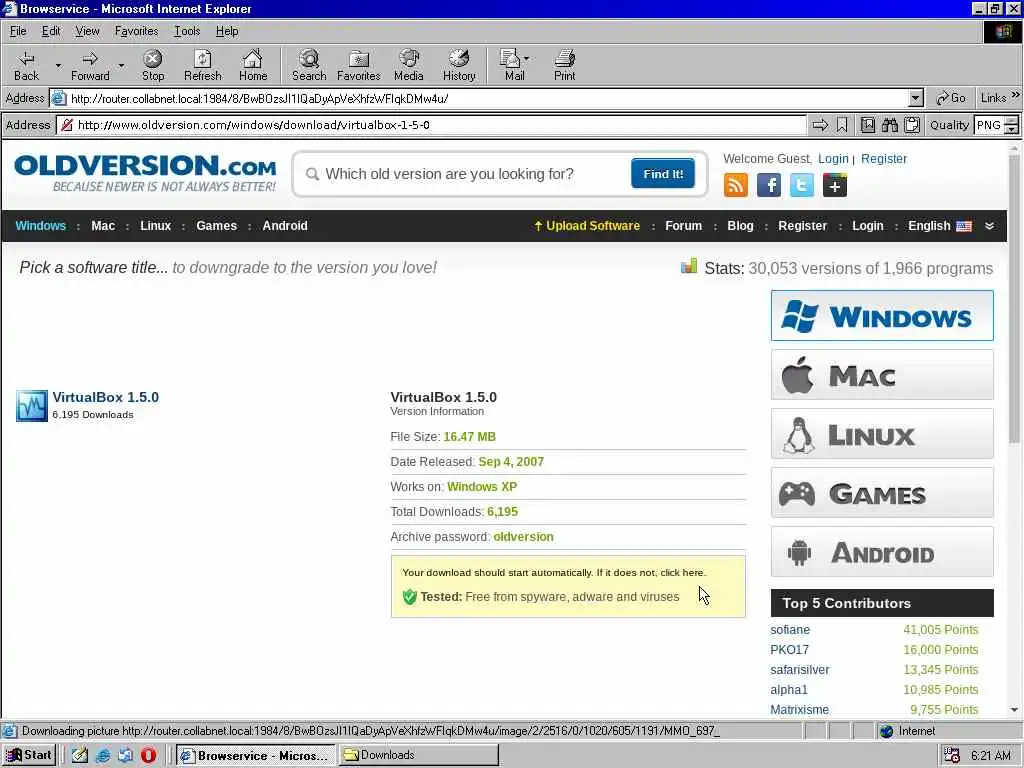This screenshot has height=768, width=1024.
Task: Navigate with the Browservice go arrow icon
Action: click(x=820, y=125)
